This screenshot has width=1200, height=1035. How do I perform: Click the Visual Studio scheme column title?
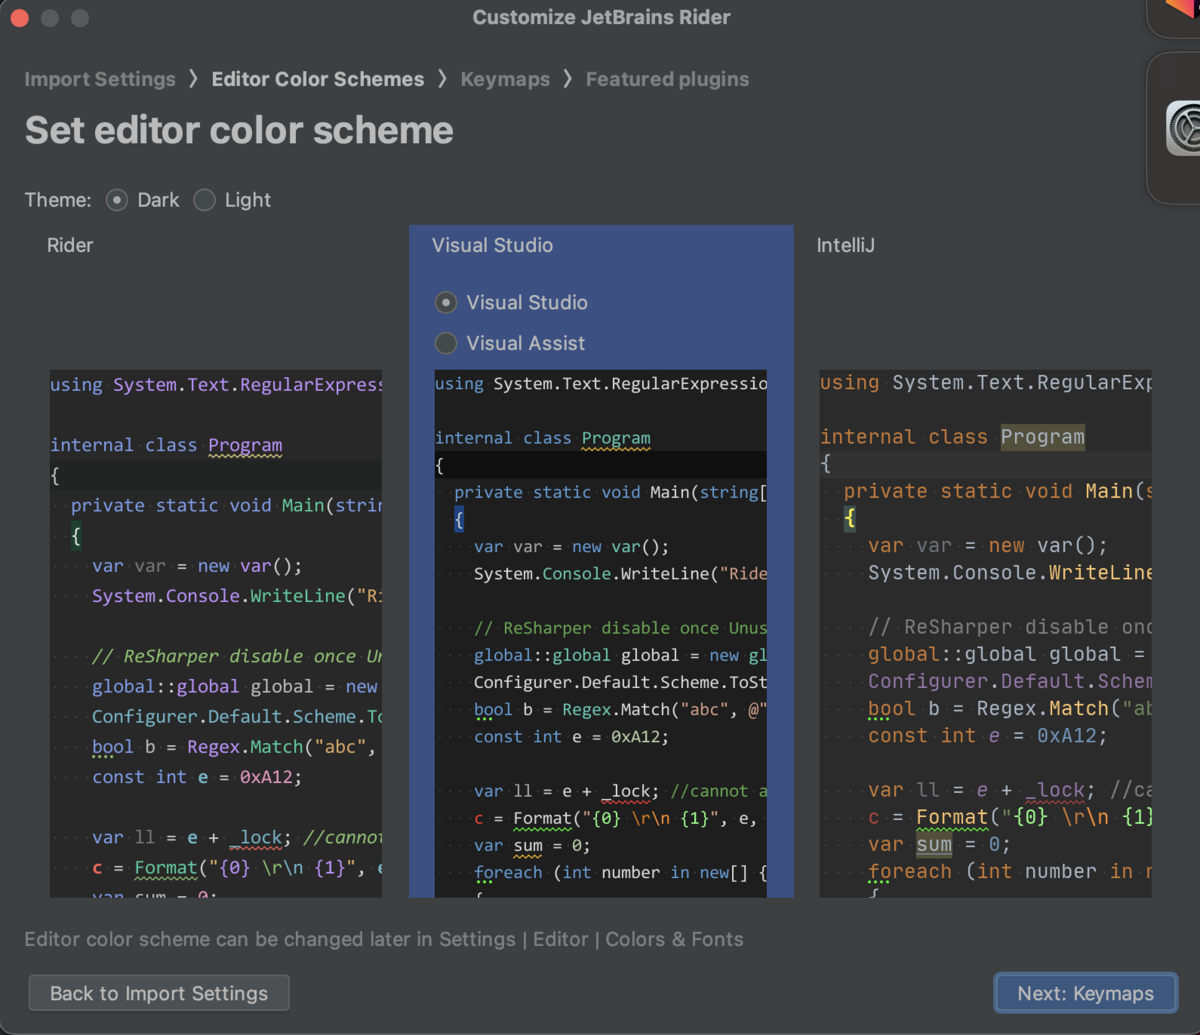click(x=492, y=245)
